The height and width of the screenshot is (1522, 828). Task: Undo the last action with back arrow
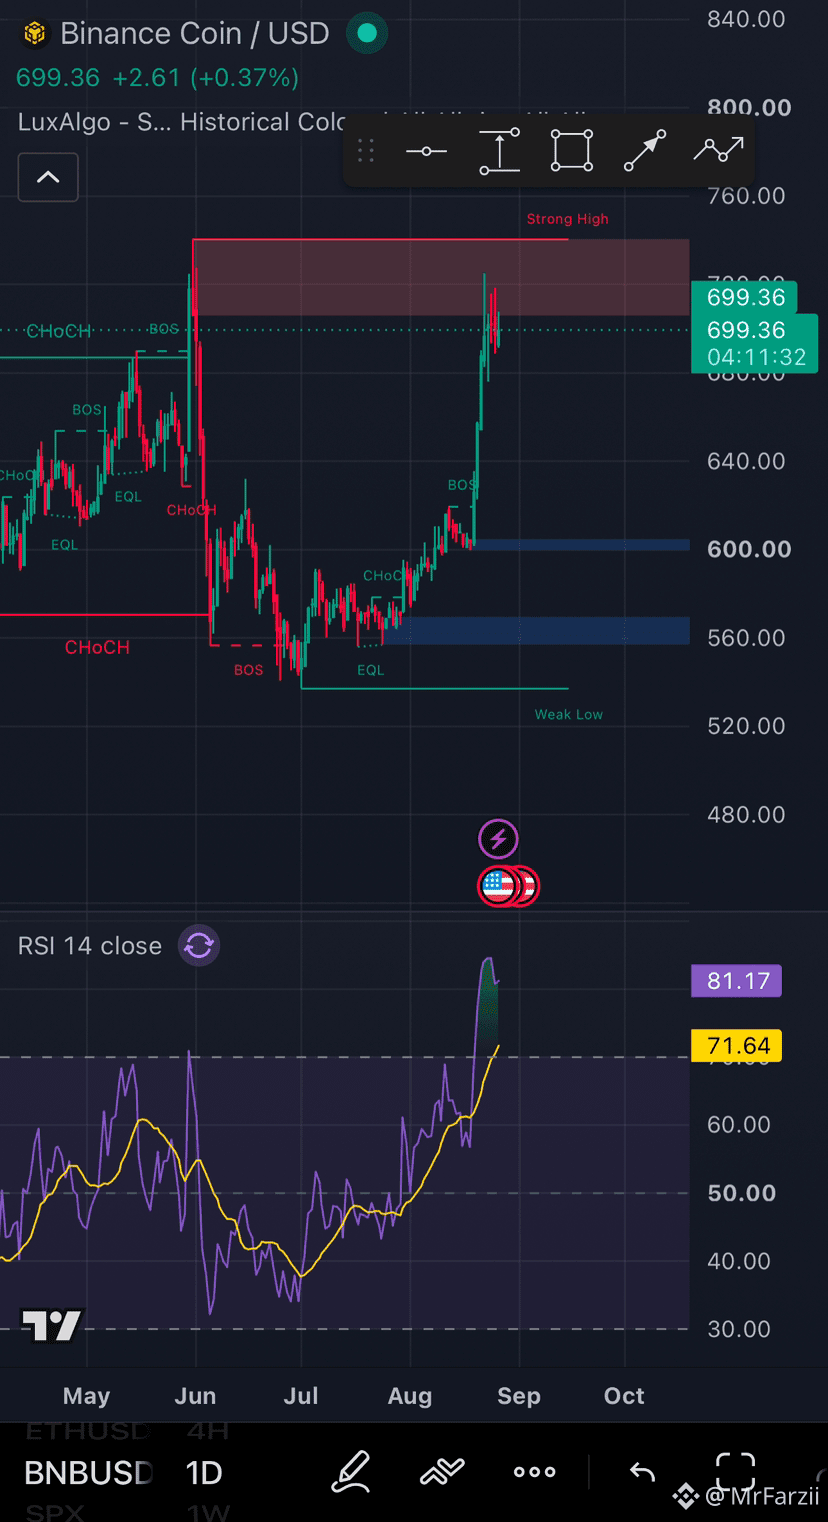642,1472
